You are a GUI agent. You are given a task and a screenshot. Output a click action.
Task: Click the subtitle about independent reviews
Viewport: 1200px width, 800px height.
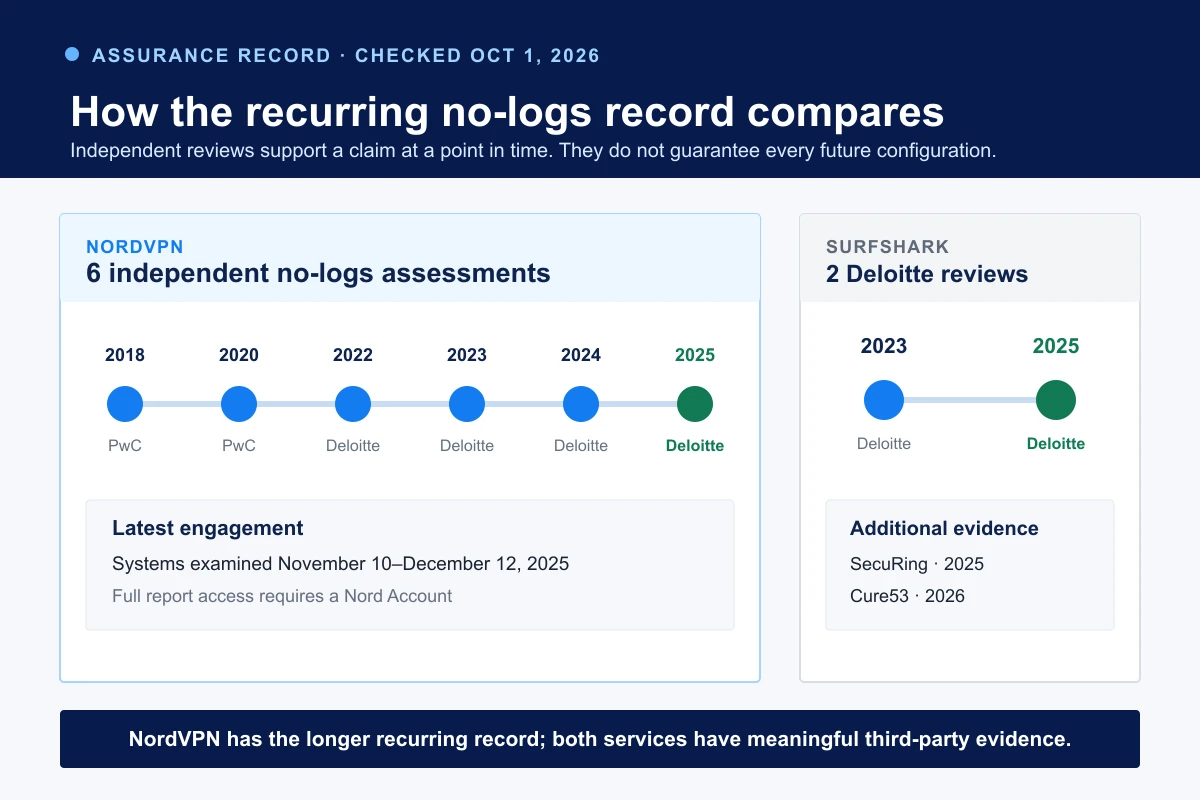tap(534, 151)
